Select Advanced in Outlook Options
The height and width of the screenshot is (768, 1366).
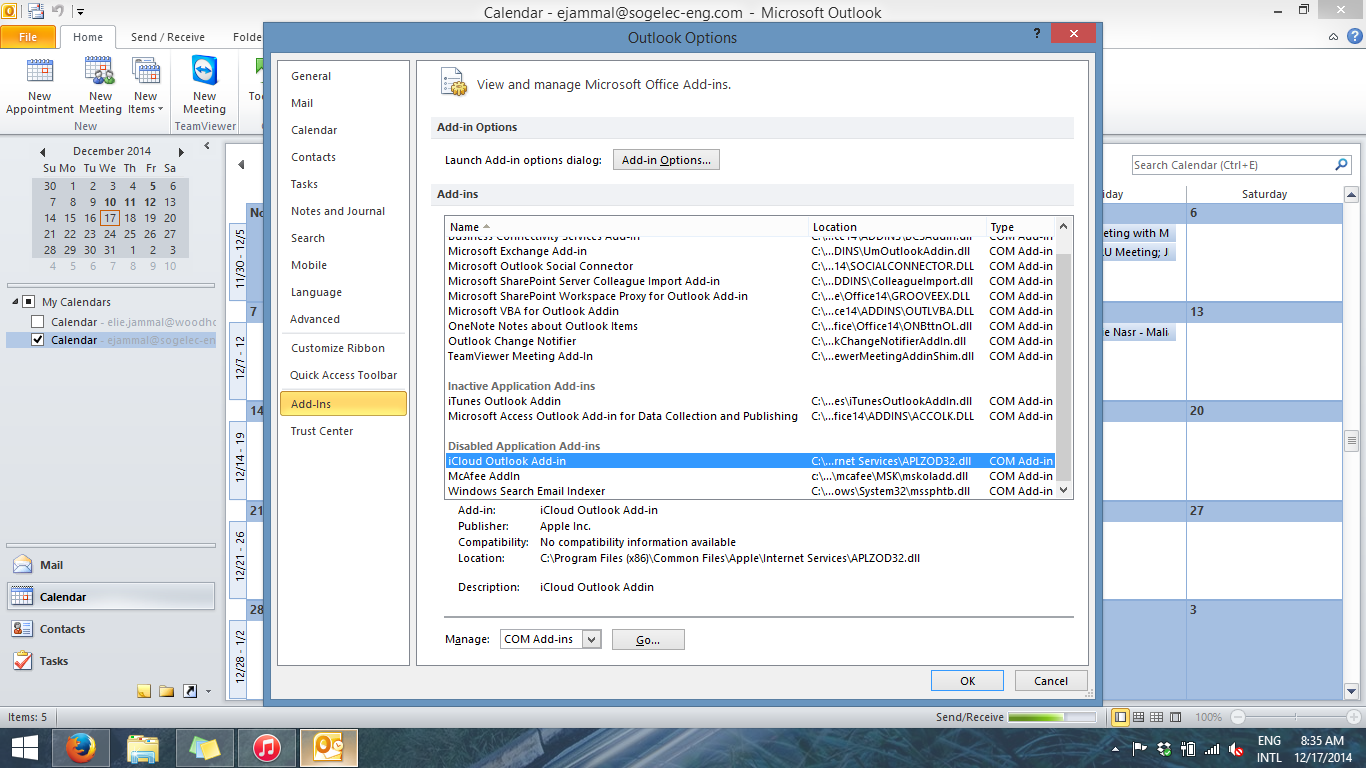[343, 319]
